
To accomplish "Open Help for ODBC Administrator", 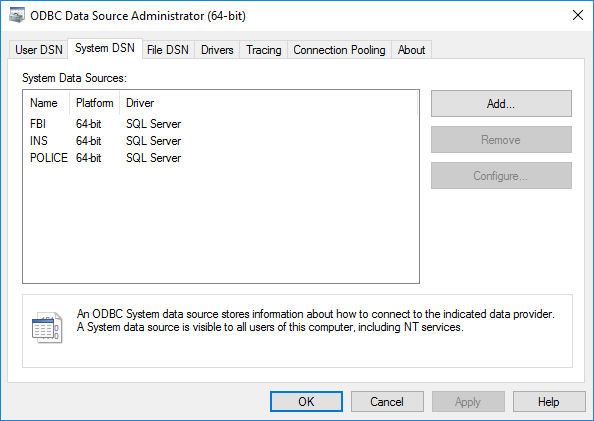I will pos(549,402).
